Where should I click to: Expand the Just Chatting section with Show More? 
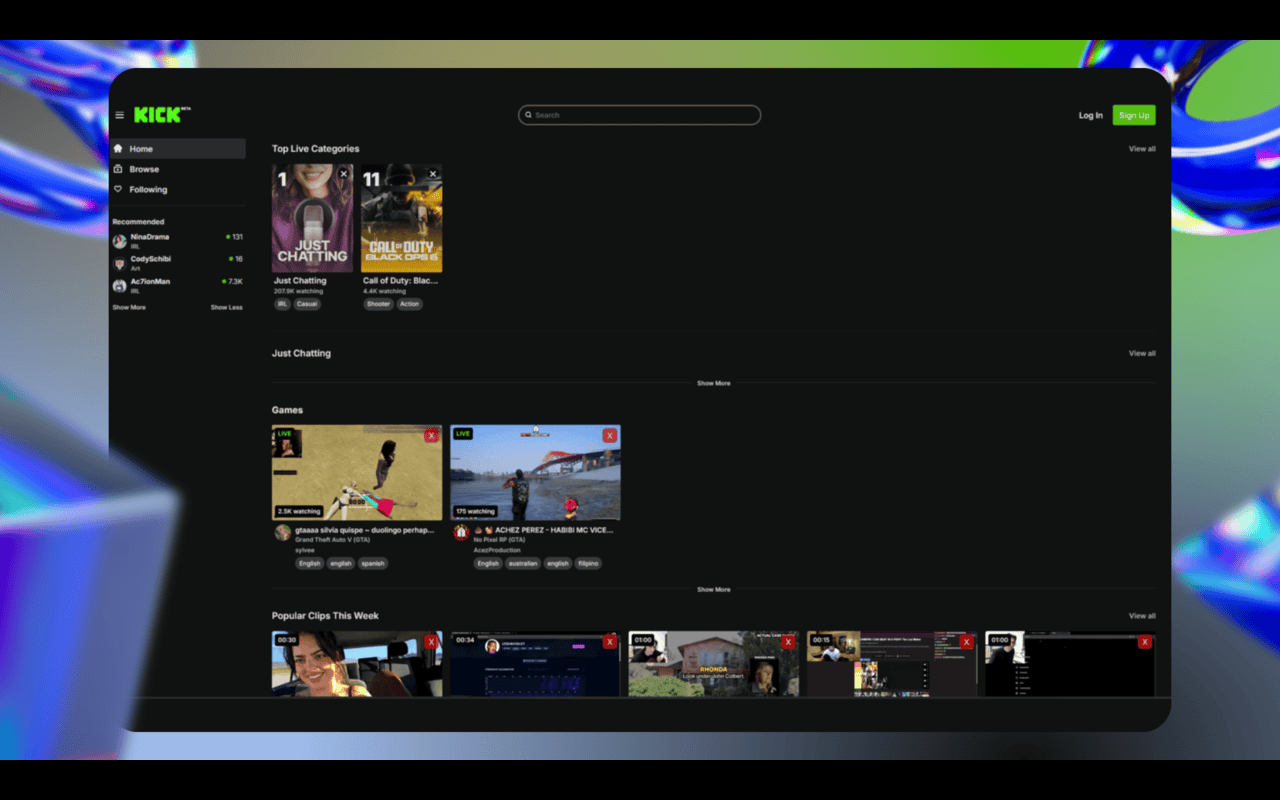pyautogui.click(x=713, y=383)
